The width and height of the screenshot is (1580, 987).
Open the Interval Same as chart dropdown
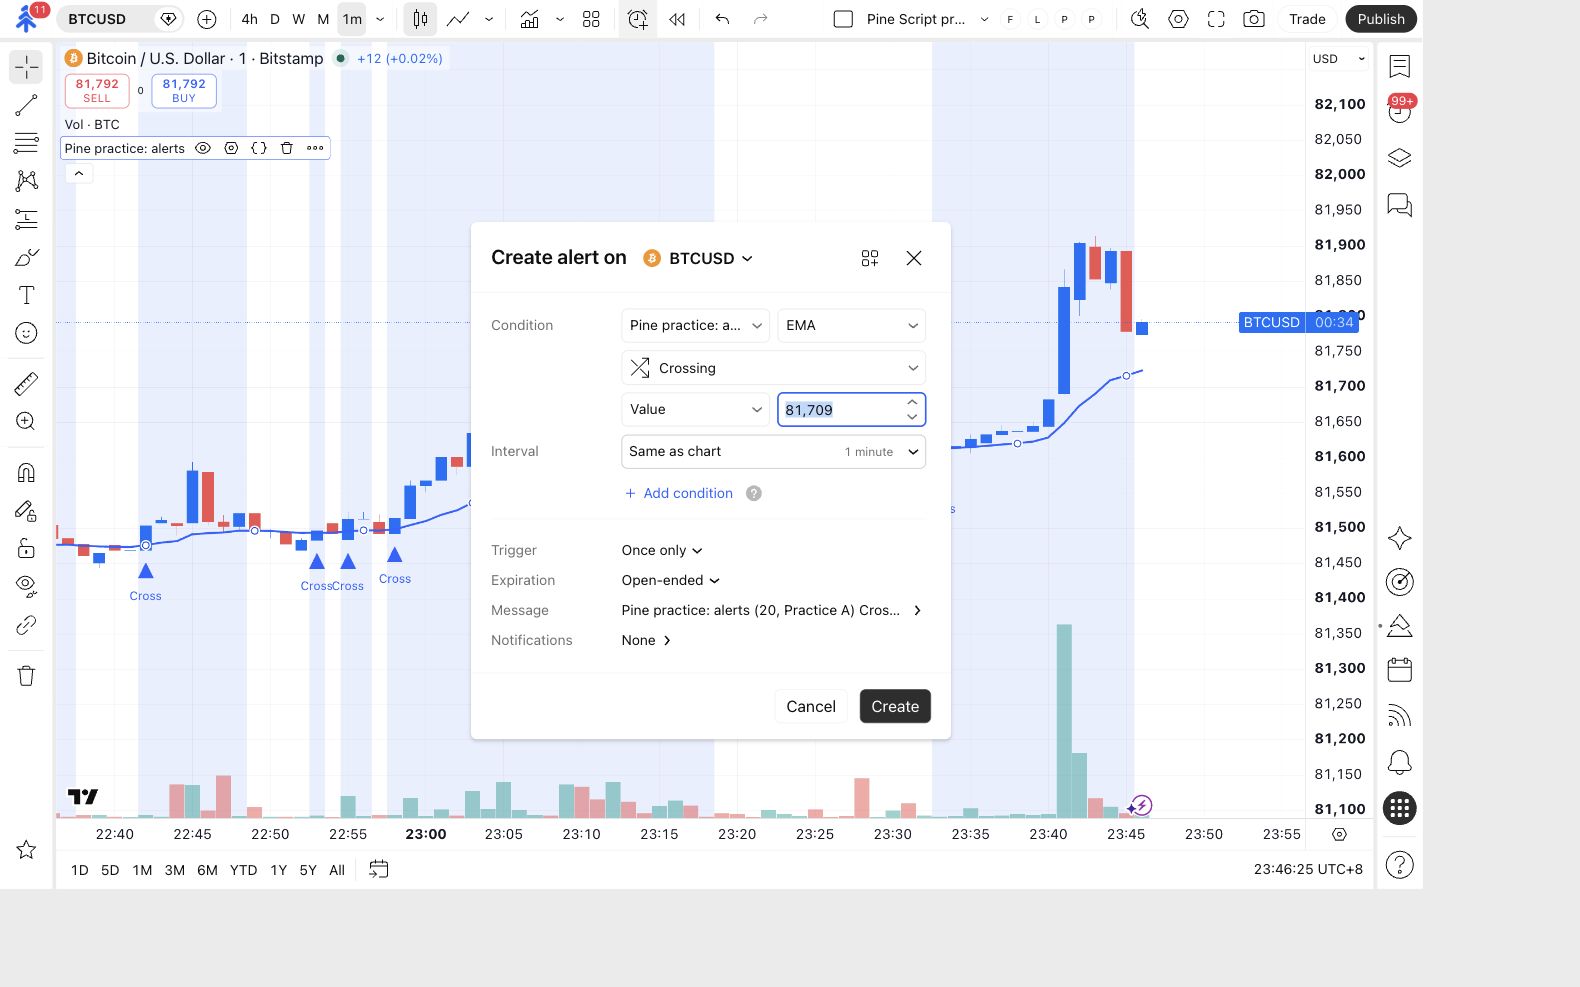[x=773, y=451]
